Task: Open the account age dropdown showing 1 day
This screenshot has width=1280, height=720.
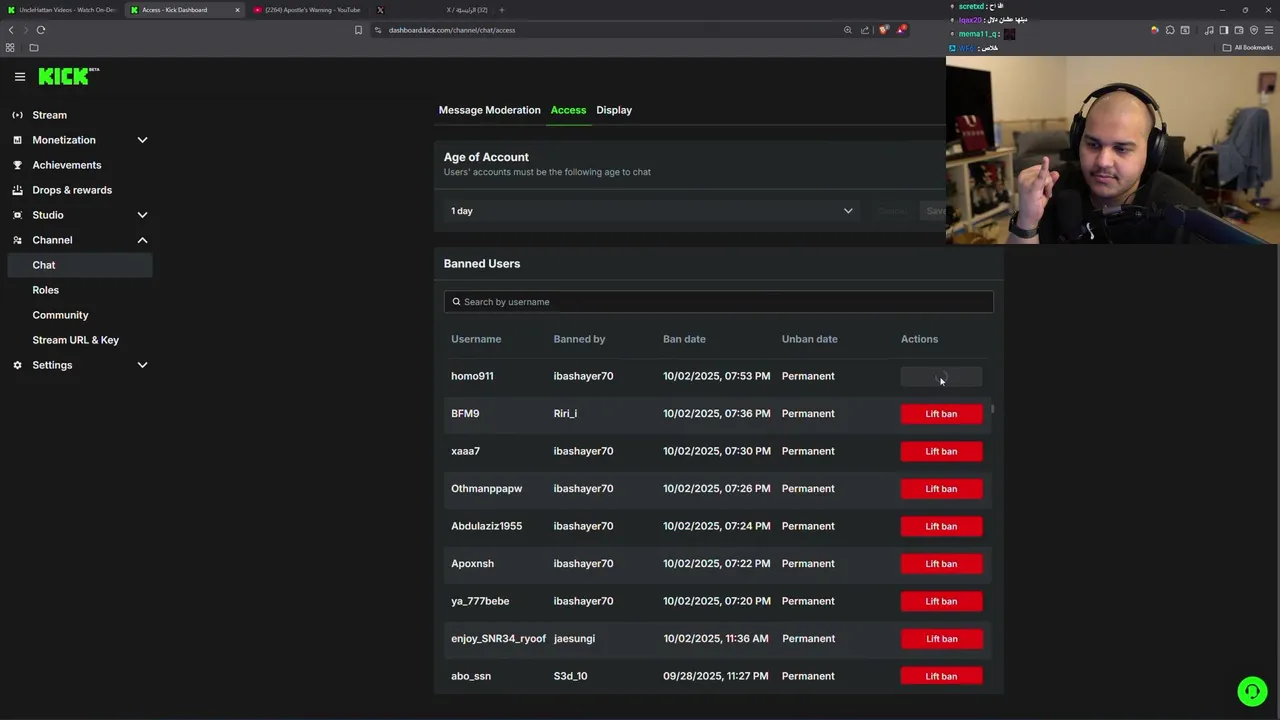Action: coord(652,211)
